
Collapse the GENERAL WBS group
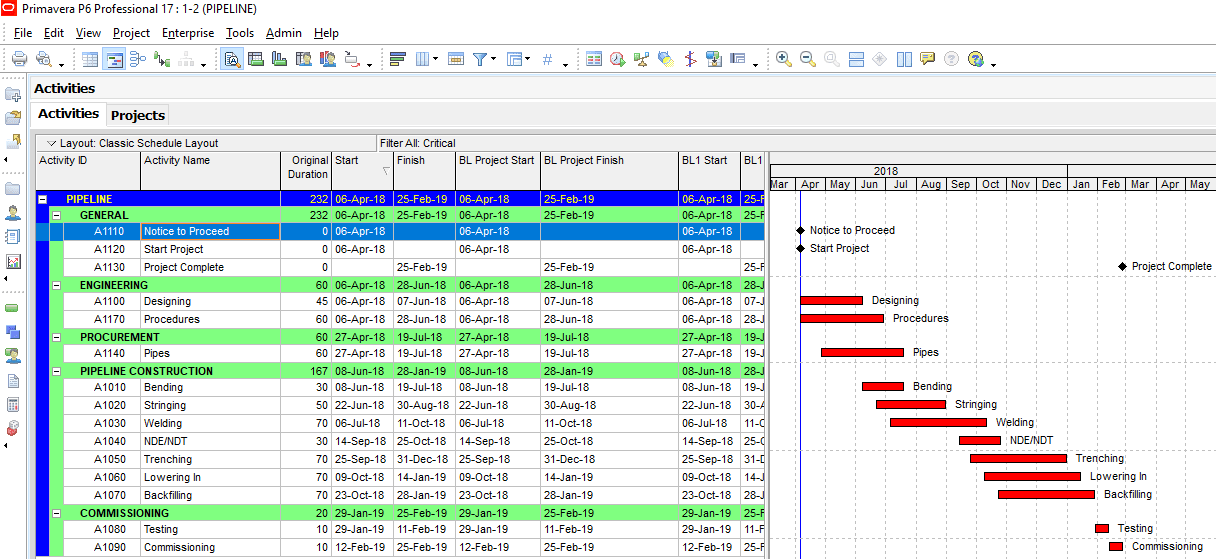point(56,215)
